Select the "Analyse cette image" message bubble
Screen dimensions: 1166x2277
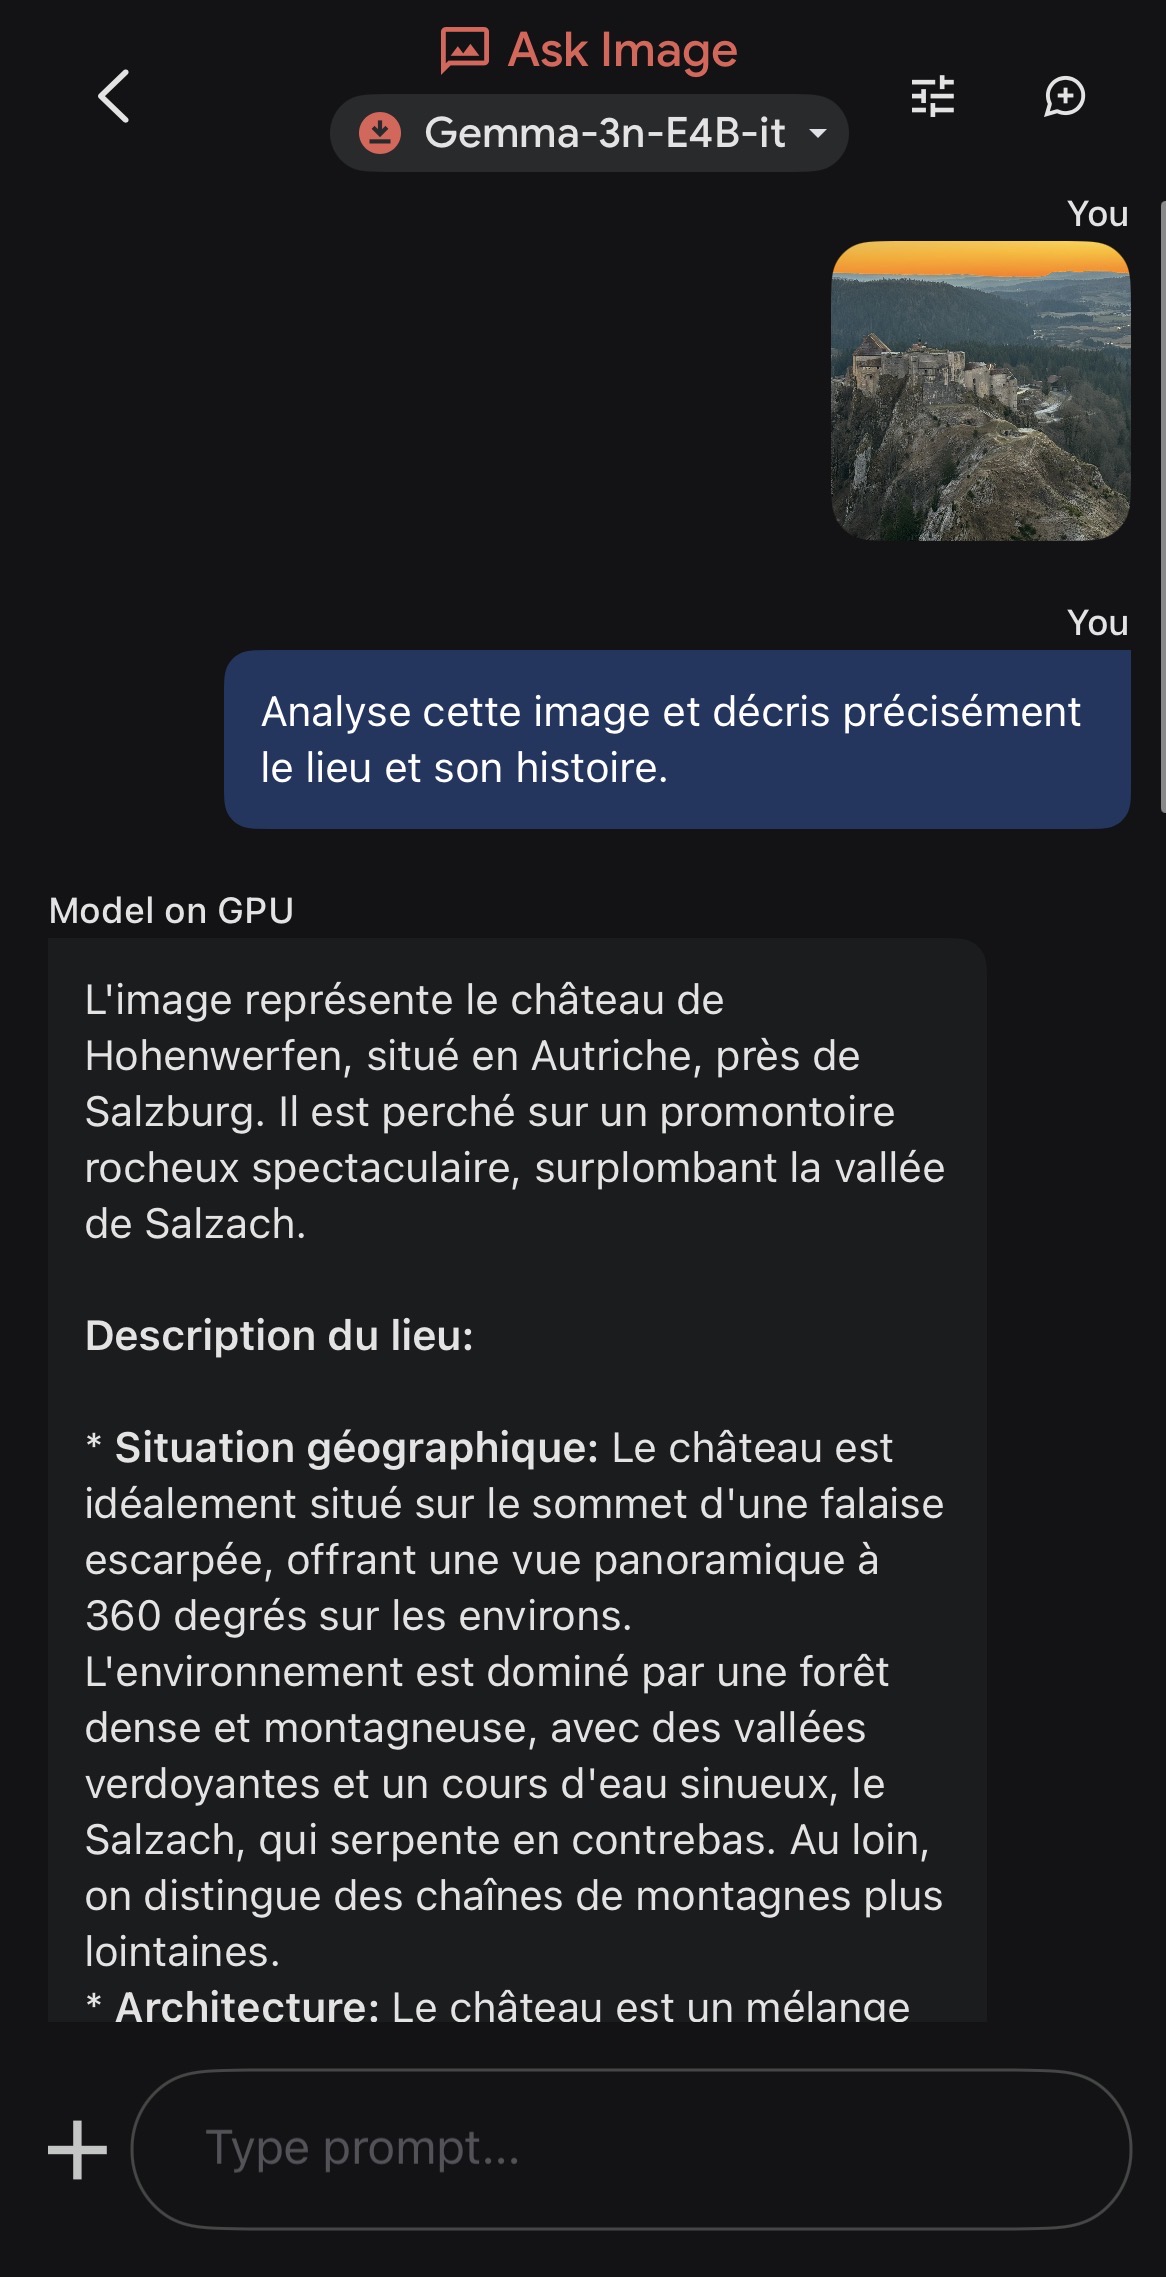point(677,739)
